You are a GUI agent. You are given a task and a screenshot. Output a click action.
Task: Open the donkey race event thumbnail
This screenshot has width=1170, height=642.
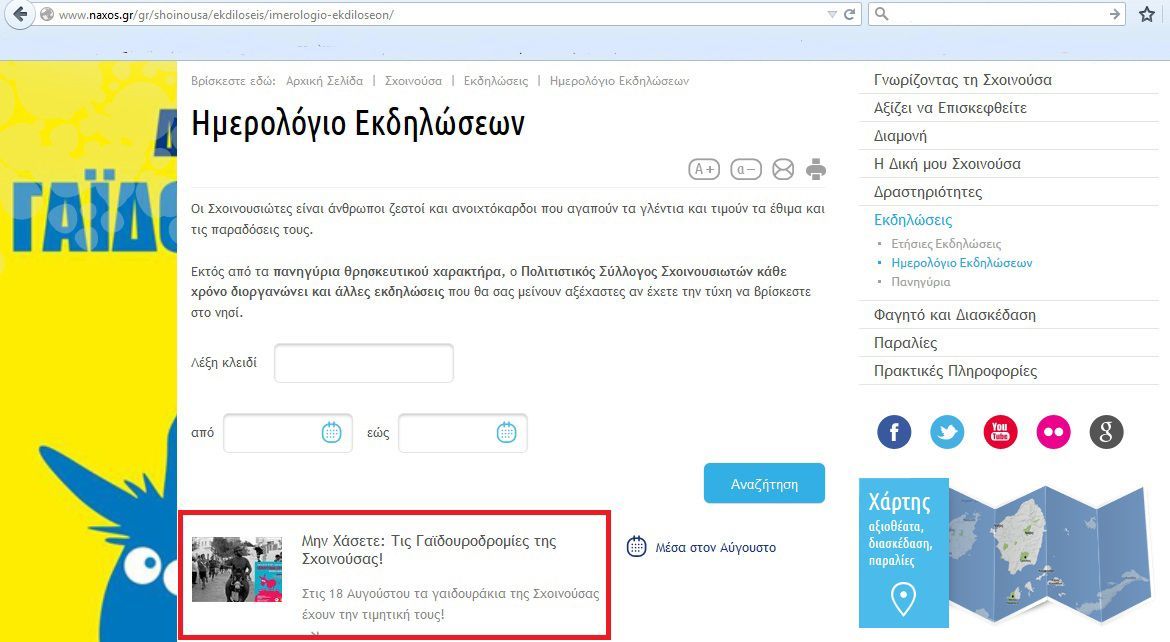click(237, 570)
